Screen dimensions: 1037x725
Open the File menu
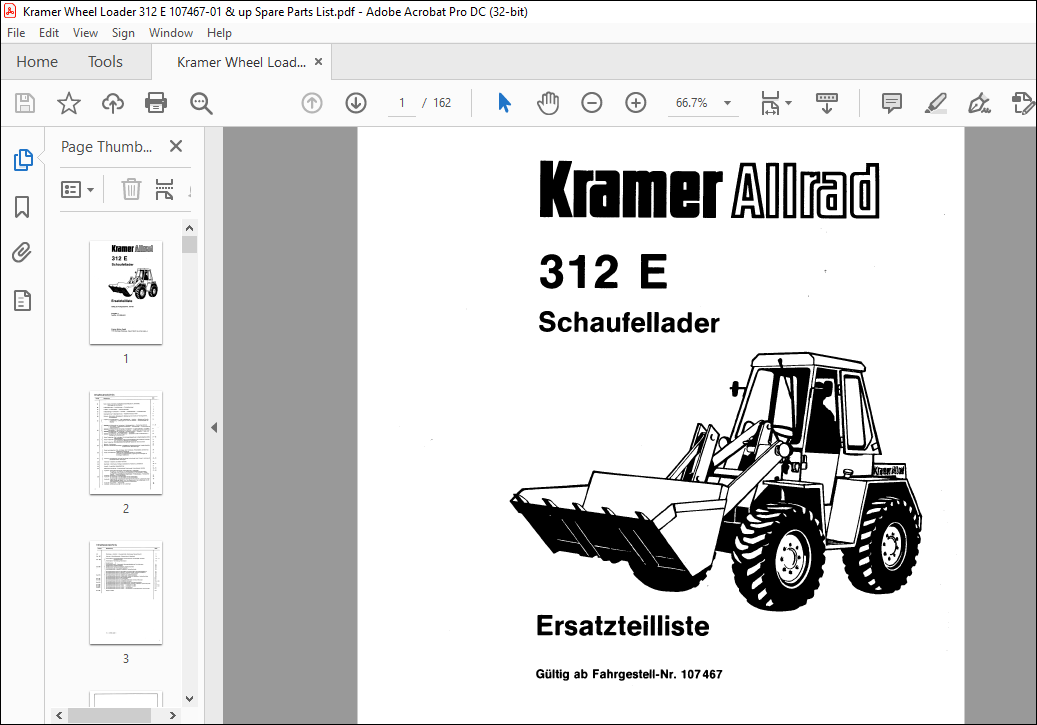(16, 32)
